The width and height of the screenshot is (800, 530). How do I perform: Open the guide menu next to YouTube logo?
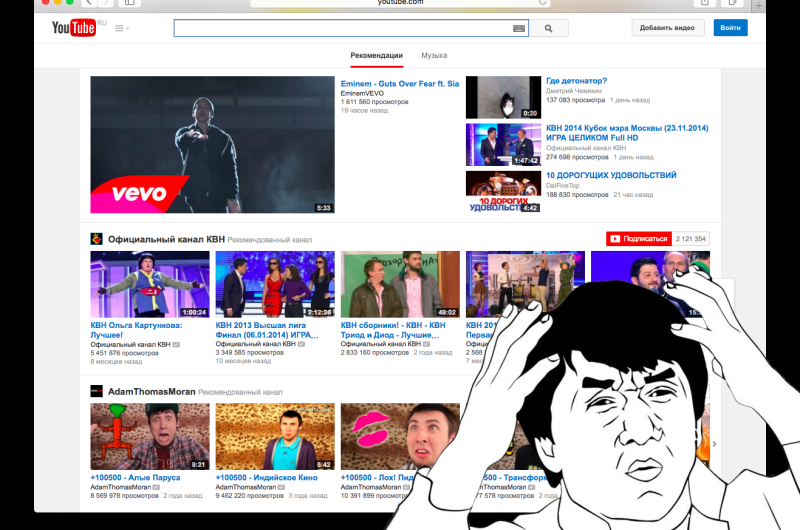coord(121,29)
